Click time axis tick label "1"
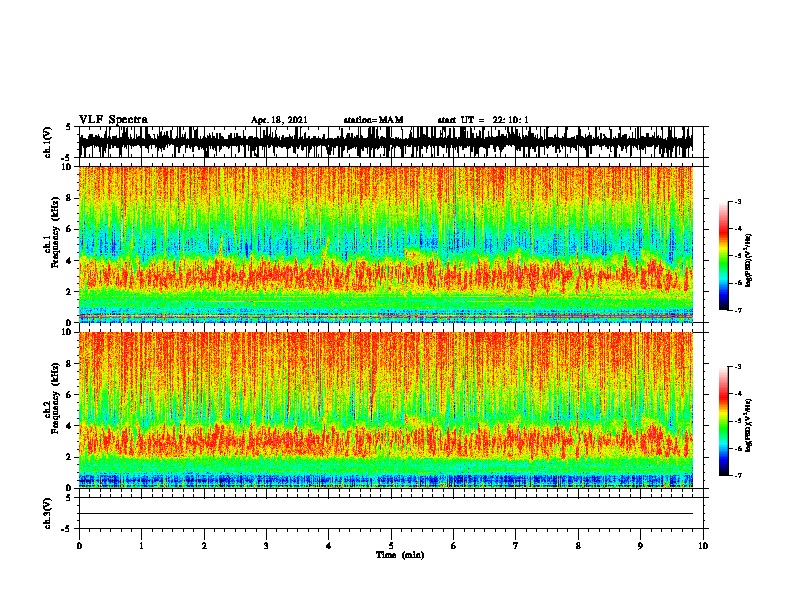The image size is (792, 612). click(x=141, y=546)
